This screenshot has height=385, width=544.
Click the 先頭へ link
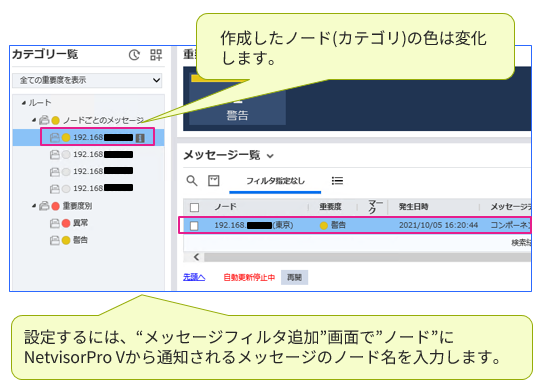pos(194,277)
